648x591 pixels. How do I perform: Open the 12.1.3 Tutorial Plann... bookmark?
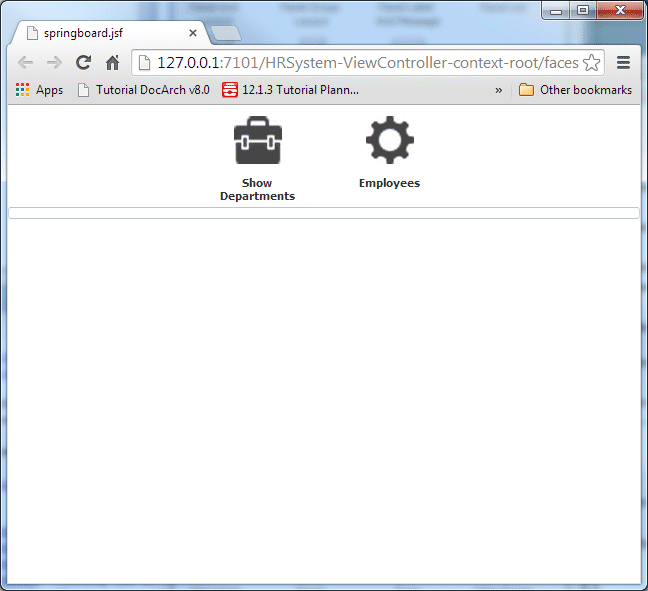(x=290, y=90)
